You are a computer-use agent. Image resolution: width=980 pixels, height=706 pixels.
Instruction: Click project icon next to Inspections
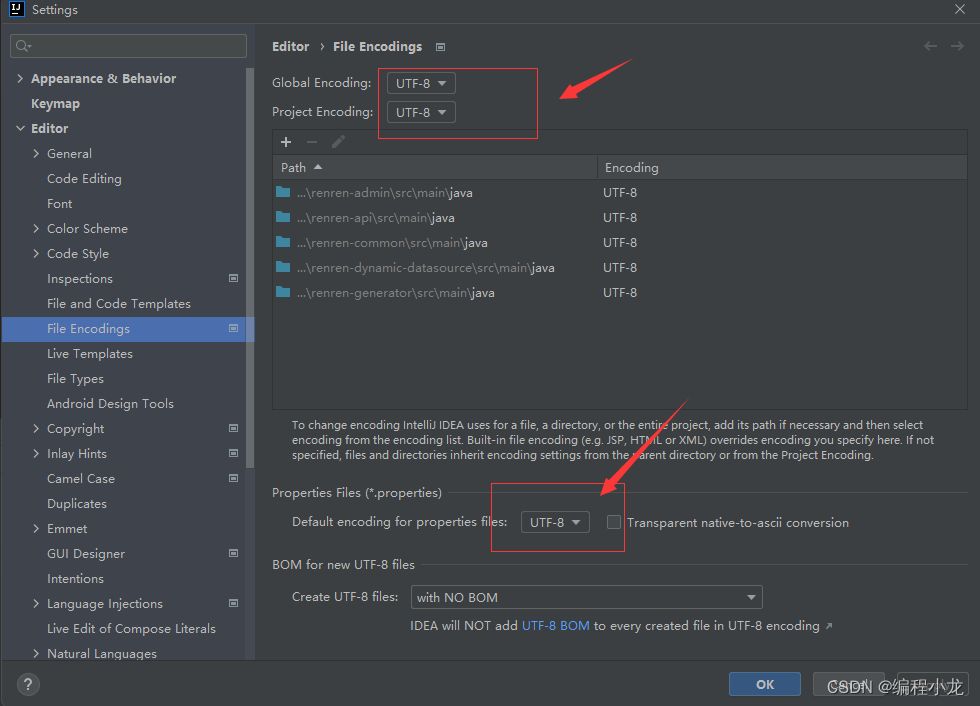[234, 278]
